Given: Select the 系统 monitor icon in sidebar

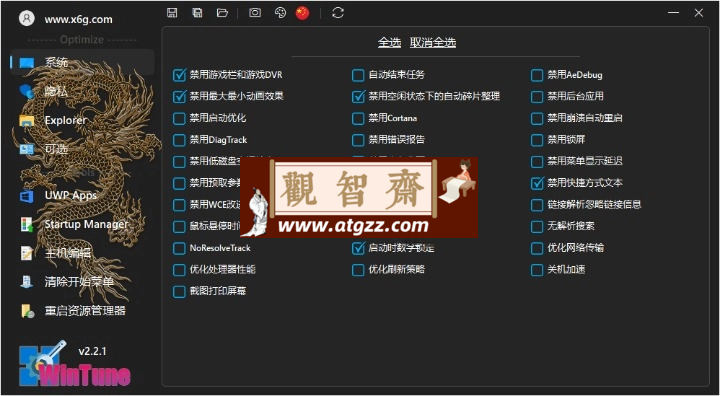Looking at the screenshot, I should click(27, 63).
